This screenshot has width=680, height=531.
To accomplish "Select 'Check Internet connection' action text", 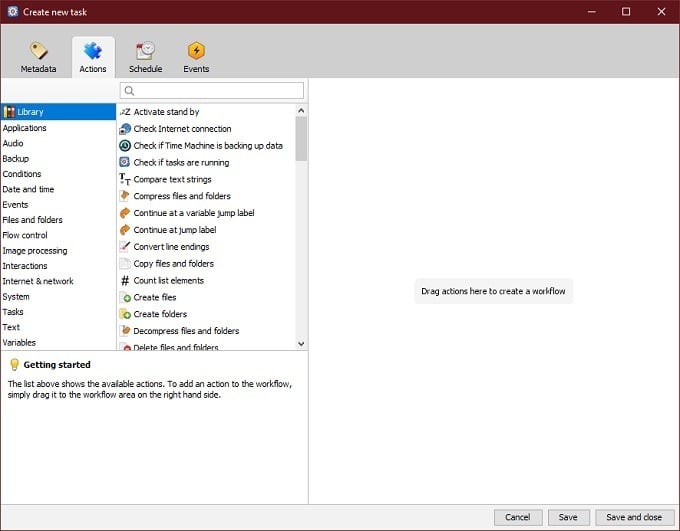I will pyautogui.click(x=183, y=129).
